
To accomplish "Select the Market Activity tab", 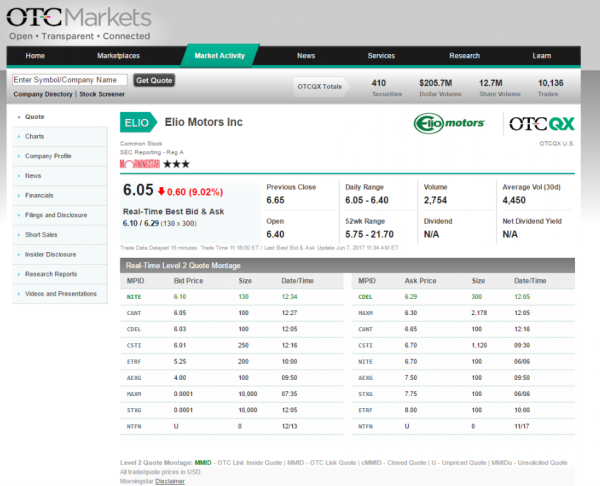I will (x=220, y=56).
